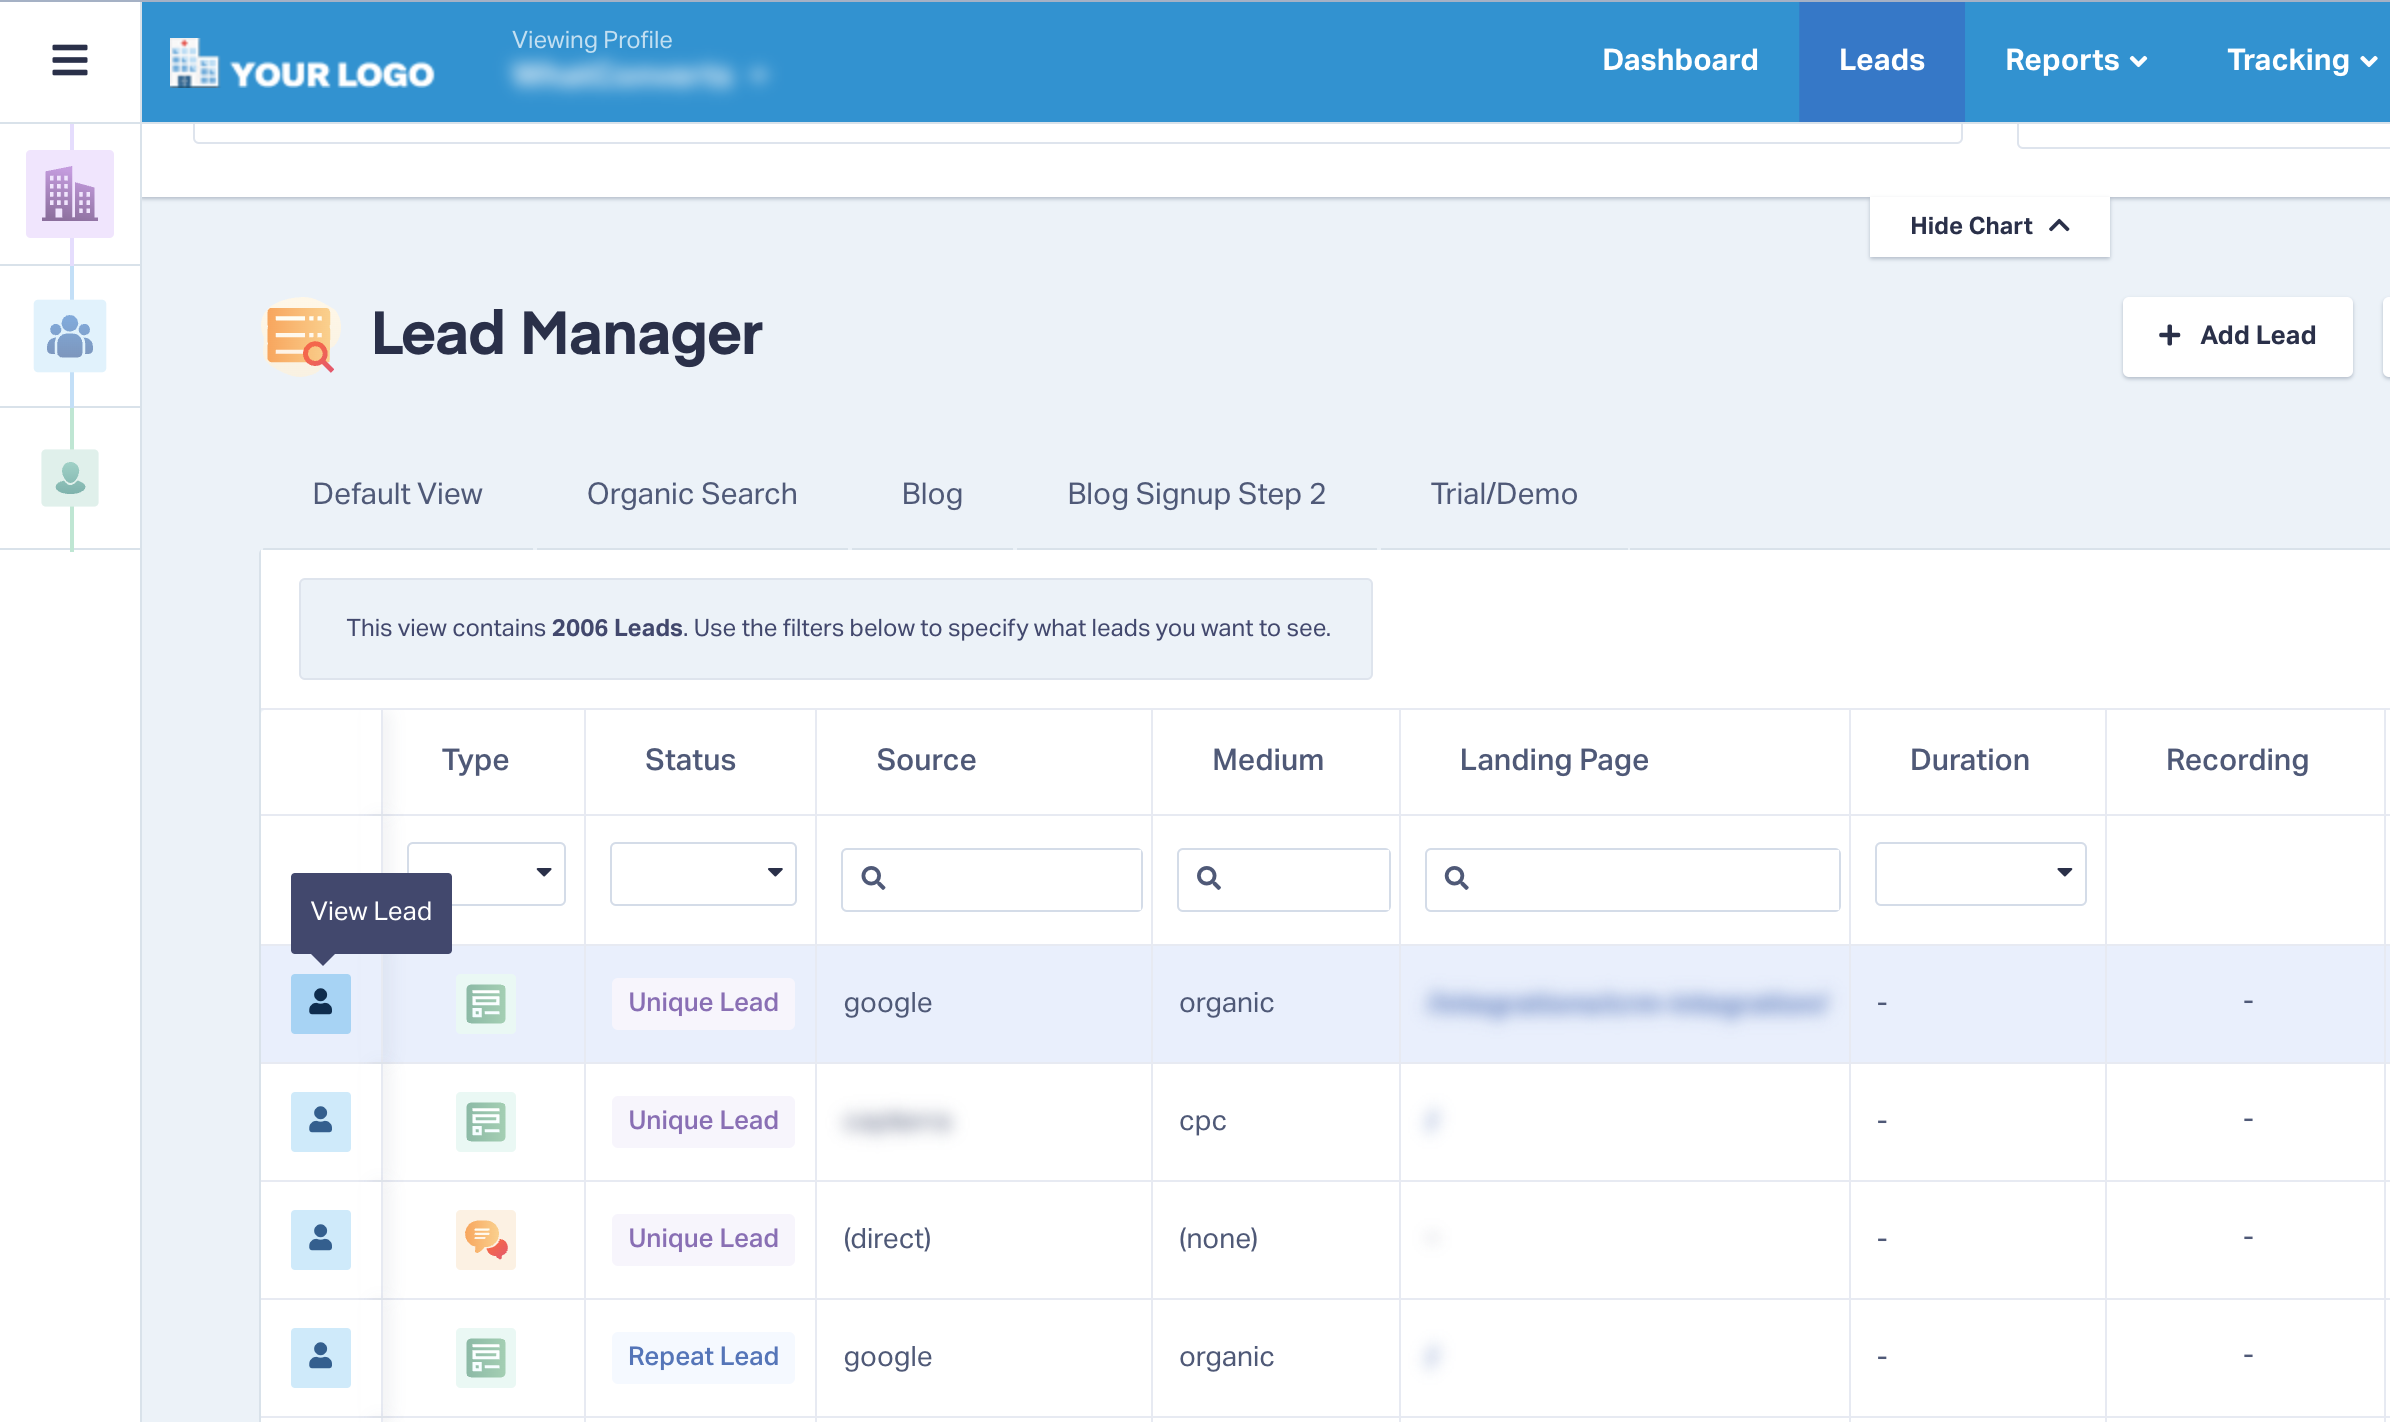The height and width of the screenshot is (1422, 2390).
Task: Click View Lead person icon in cpc row
Action: click(x=320, y=1121)
